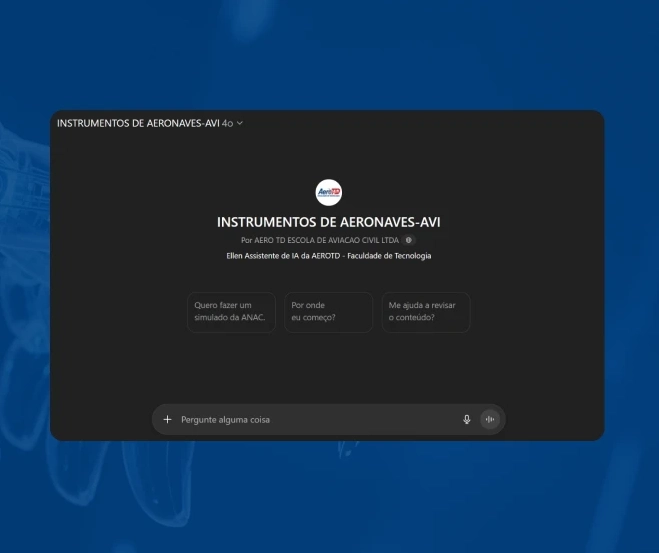Image resolution: width=659 pixels, height=553 pixels.
Task: Select "Me ajuda a revisar o conteúdo?" card
Action: click(x=424, y=312)
